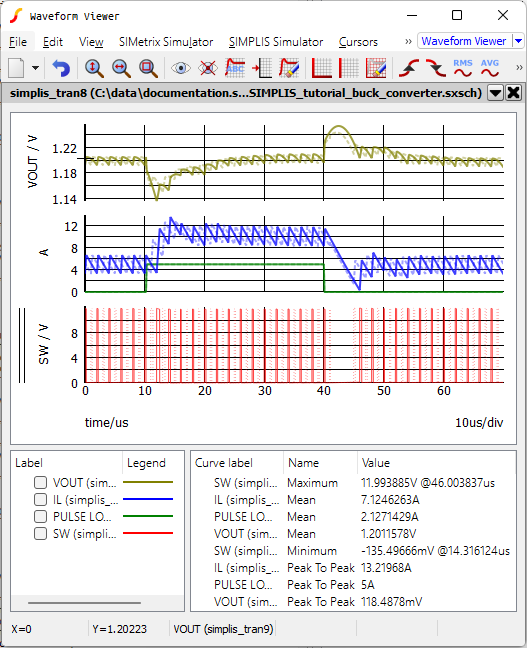
Task: Open the SIMPLIS Simulator menu
Action: [x=276, y=42]
